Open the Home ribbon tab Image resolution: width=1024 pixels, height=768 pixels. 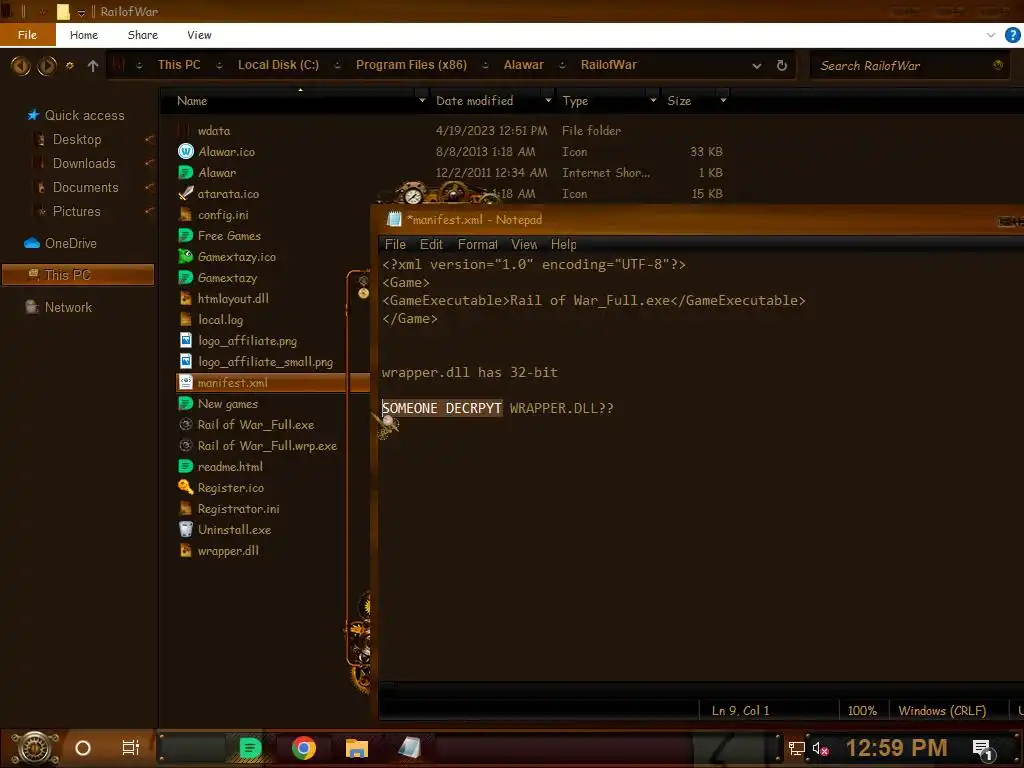[84, 35]
